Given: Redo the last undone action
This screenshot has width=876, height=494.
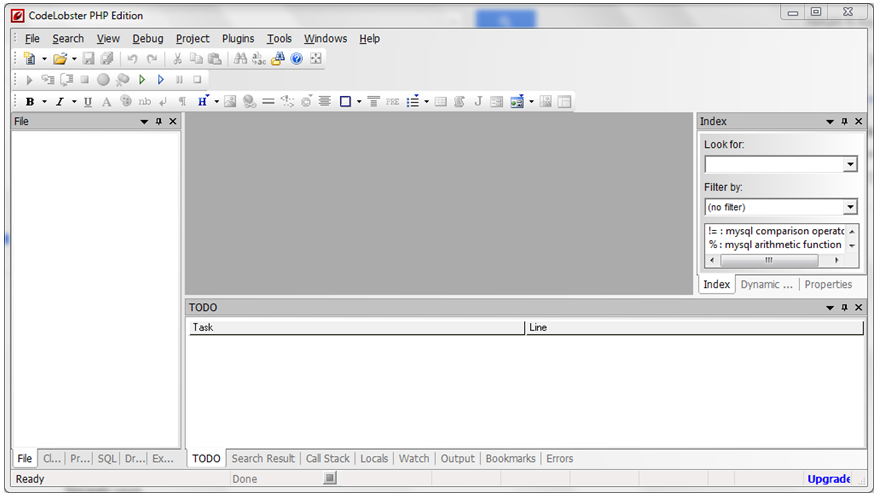Looking at the screenshot, I should pos(152,59).
